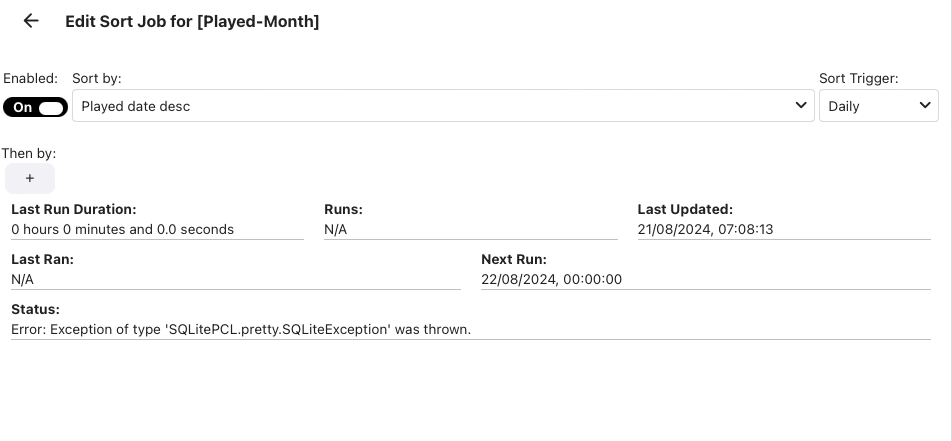This screenshot has width=952, height=441.
Task: Click the 'Sort Trigger:' label
Action: coord(858,78)
